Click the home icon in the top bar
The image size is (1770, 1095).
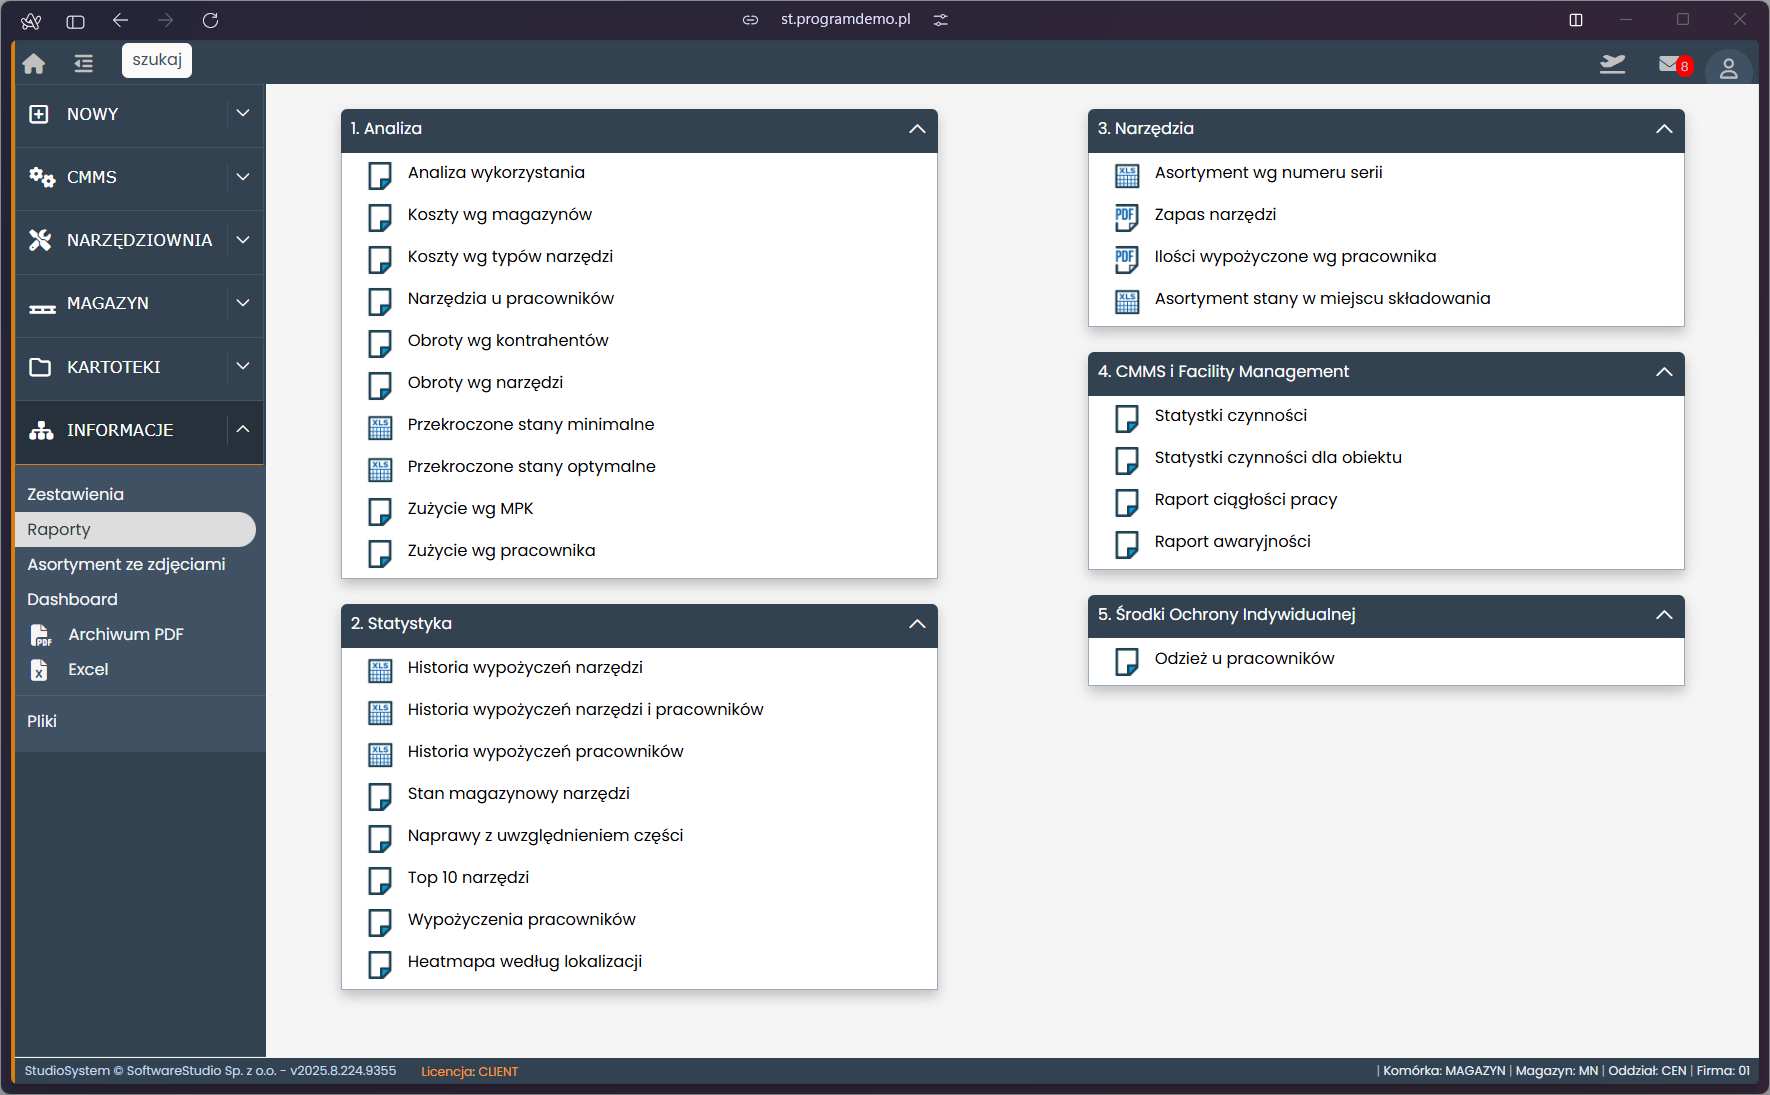point(34,64)
